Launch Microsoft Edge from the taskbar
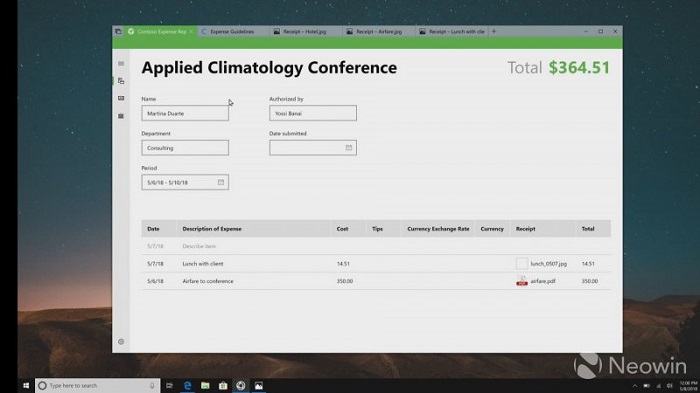This screenshot has height=393, width=700. (188, 385)
